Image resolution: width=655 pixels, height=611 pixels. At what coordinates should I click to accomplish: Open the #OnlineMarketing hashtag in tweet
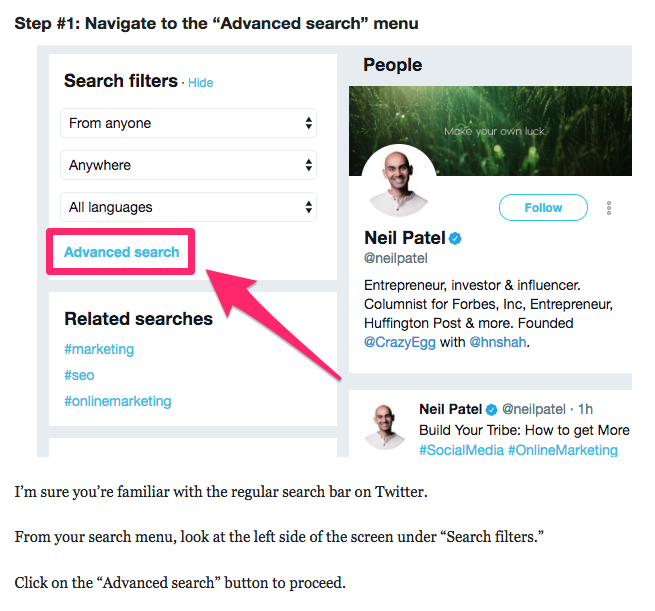click(x=562, y=450)
